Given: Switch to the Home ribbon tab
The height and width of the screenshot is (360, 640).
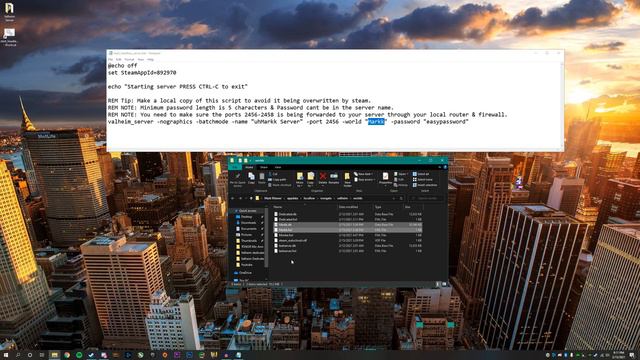Looking at the screenshot, I should click(x=249, y=167).
